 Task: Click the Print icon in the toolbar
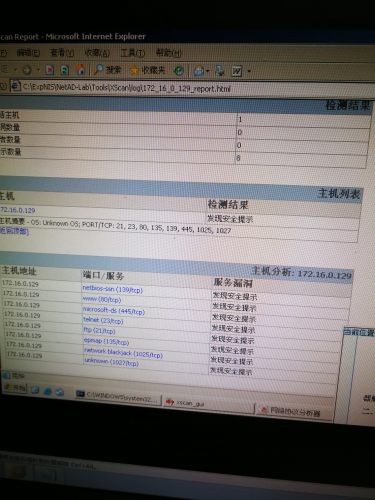click(220, 71)
